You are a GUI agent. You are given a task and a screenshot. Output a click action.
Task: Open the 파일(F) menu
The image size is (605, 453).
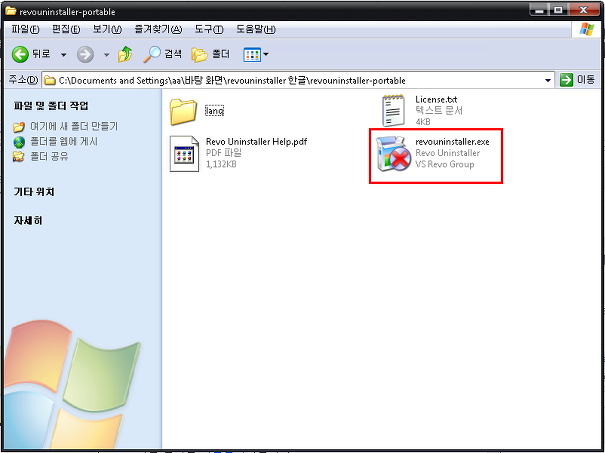tap(25, 29)
